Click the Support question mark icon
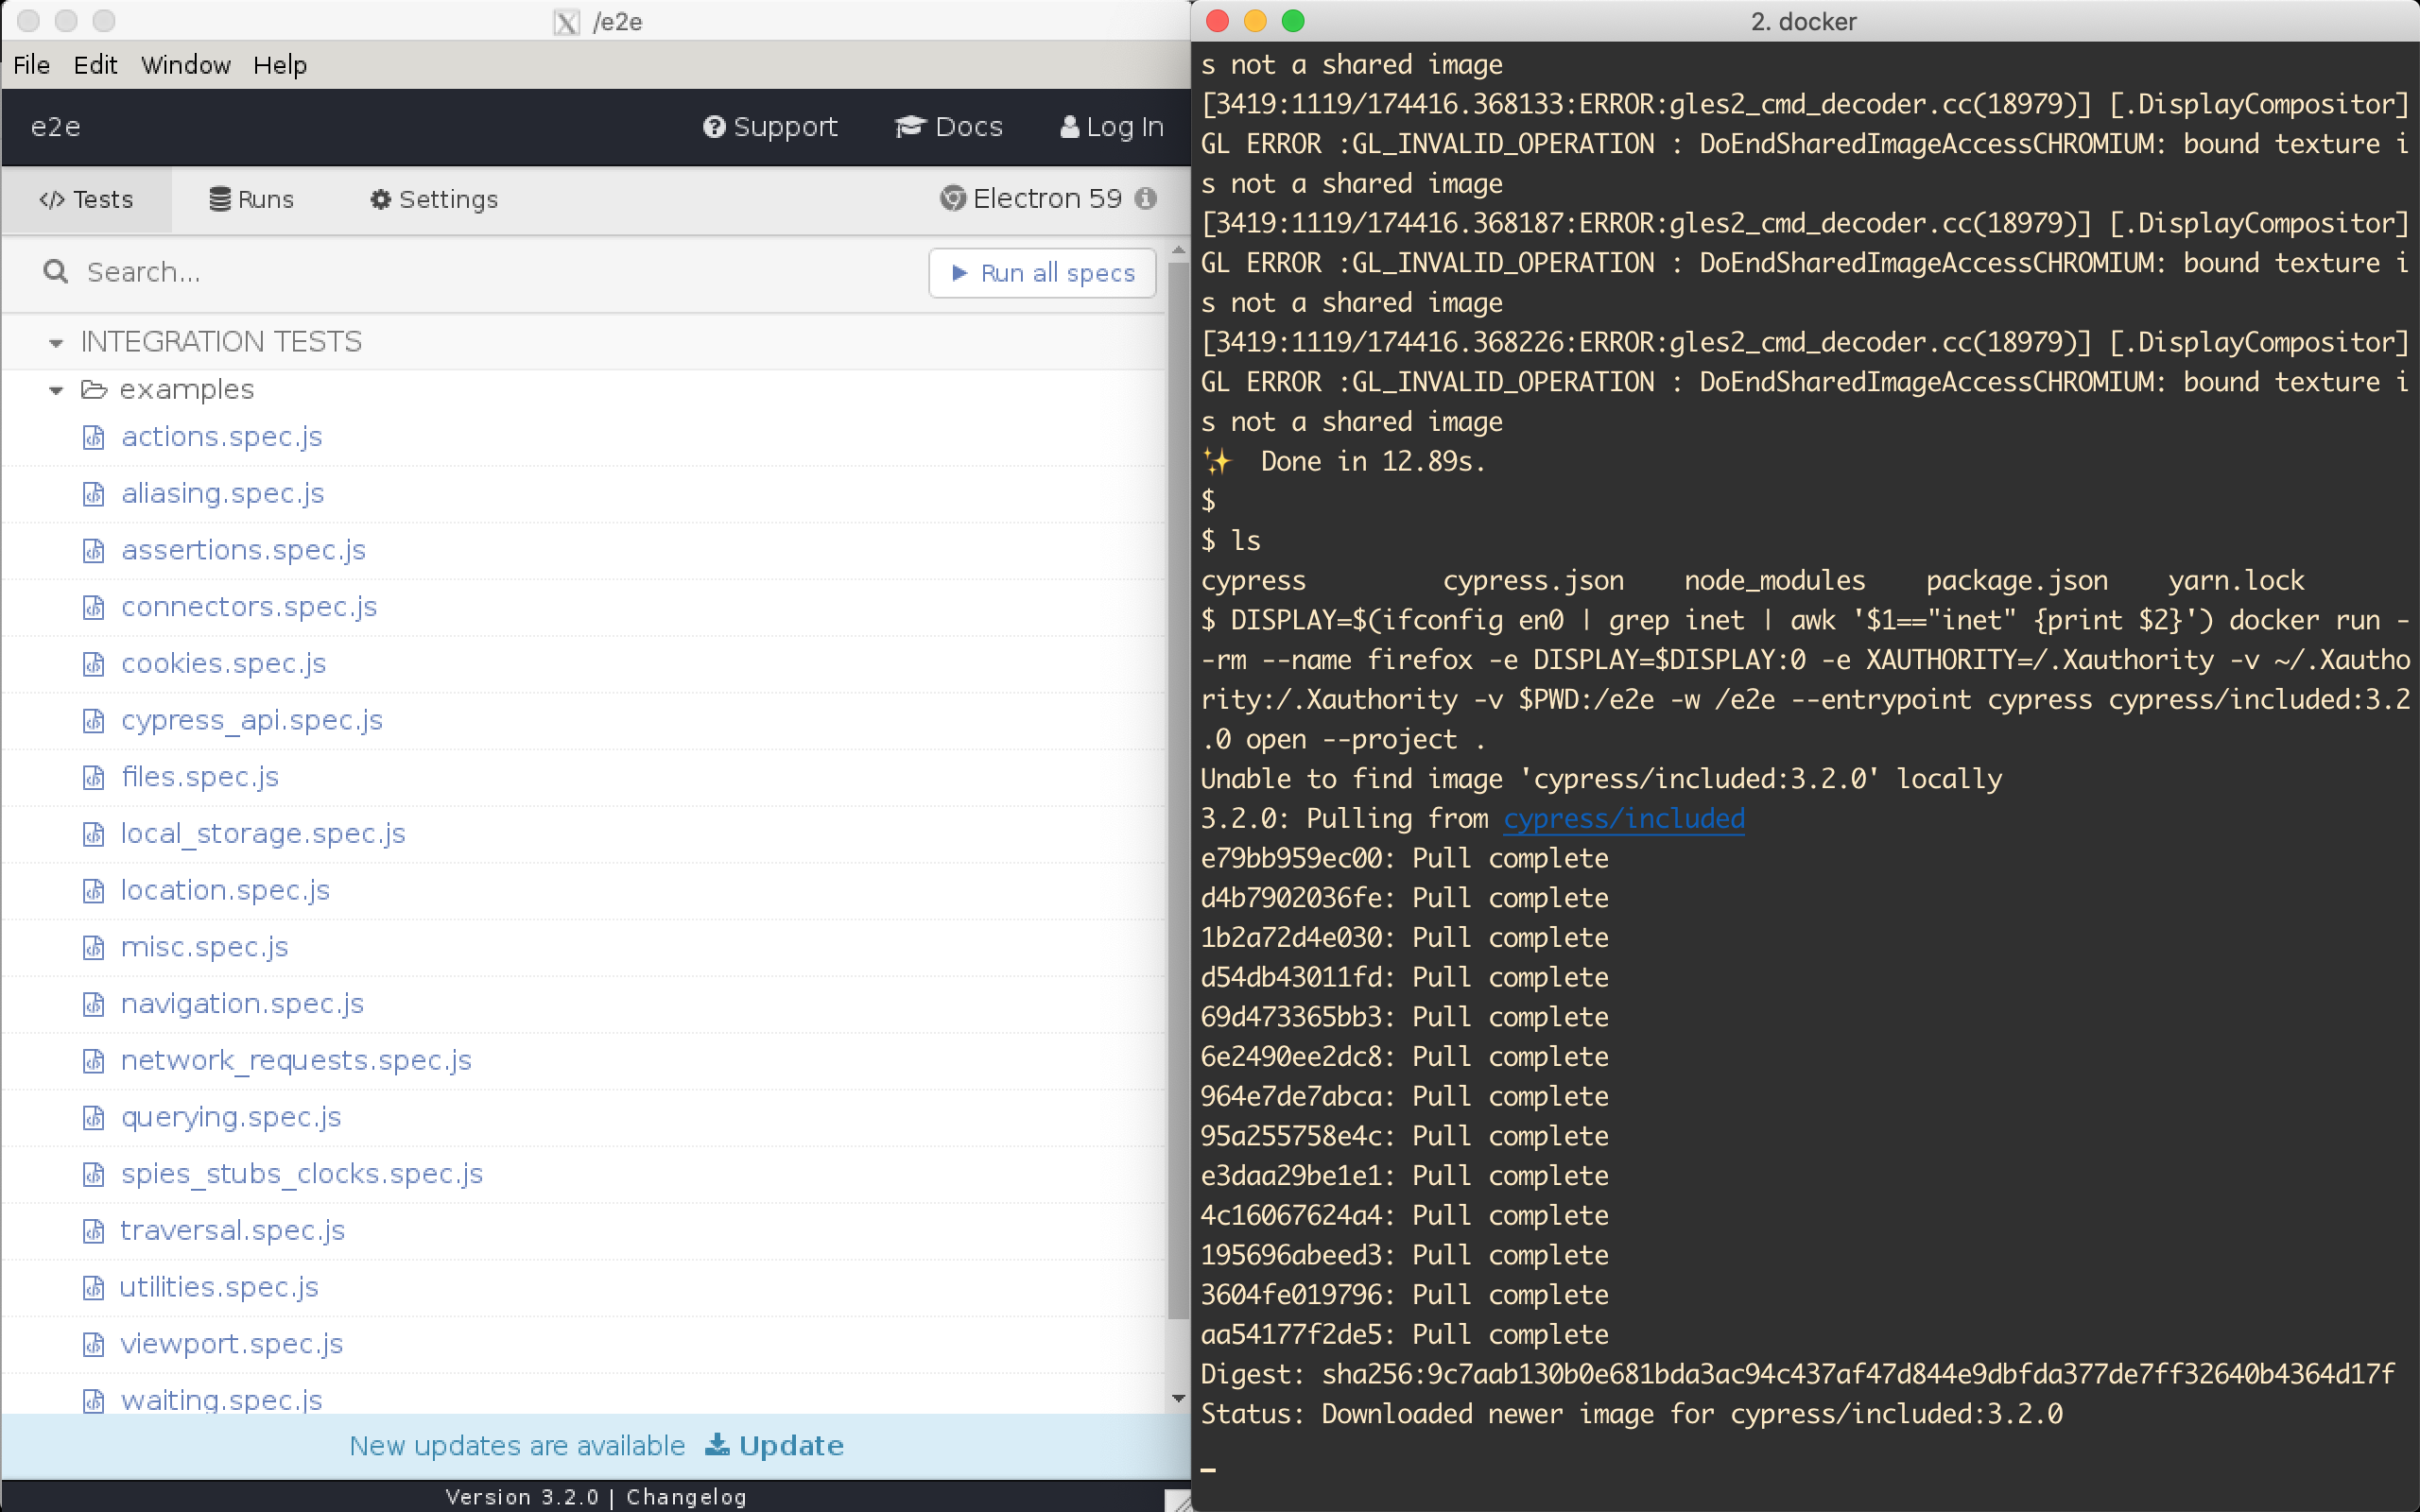 tap(713, 127)
